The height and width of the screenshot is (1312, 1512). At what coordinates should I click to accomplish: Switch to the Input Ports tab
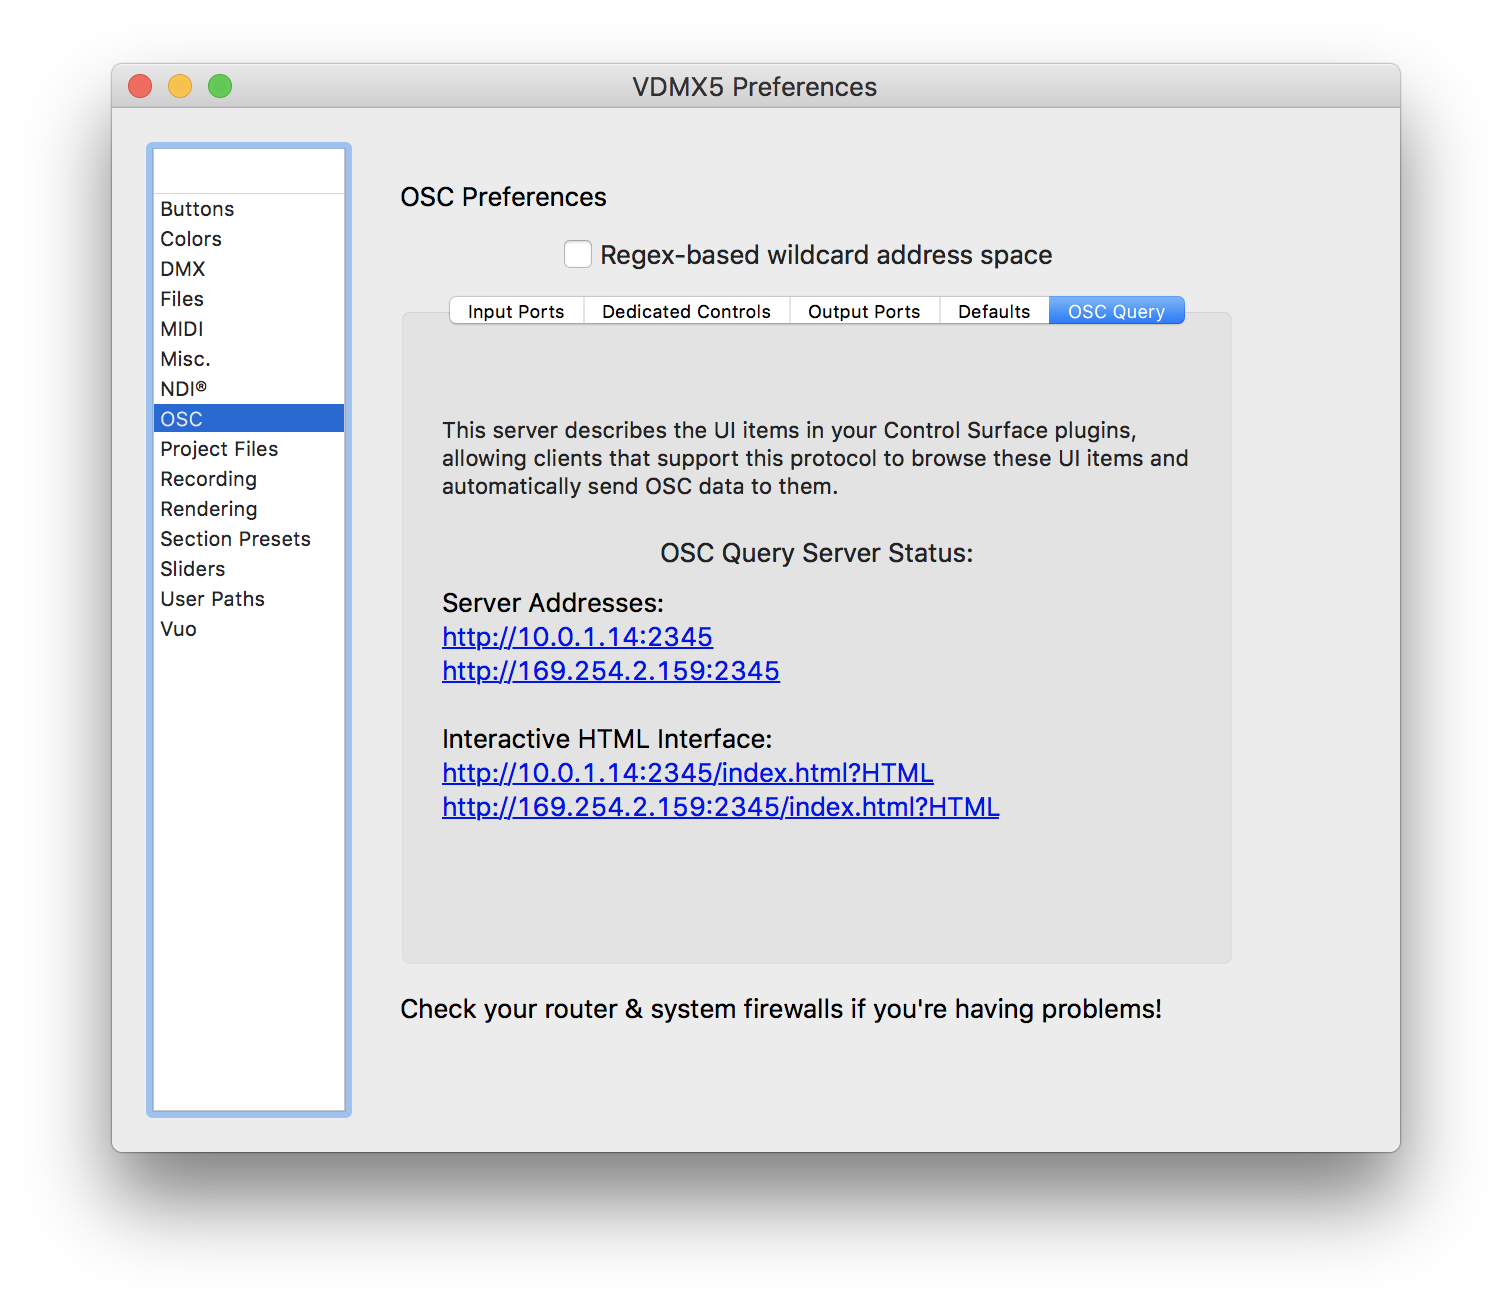(516, 311)
